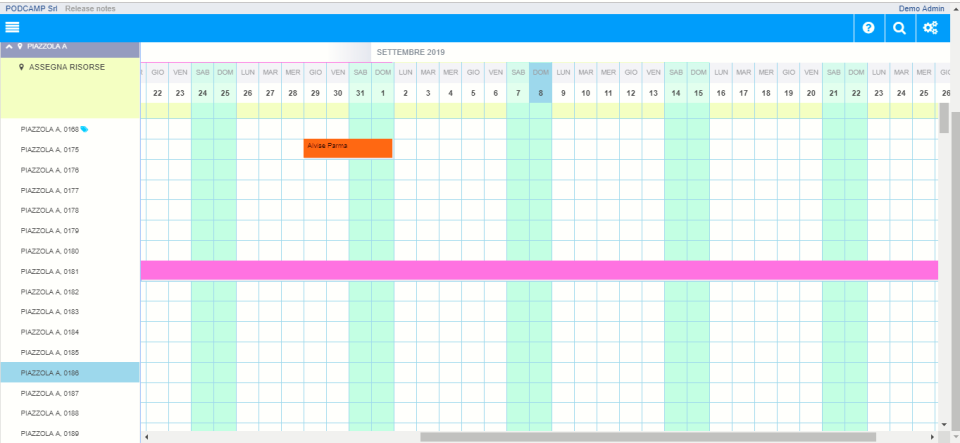Screen dimensions: 960x443
Task: Select resource PIAZZOLA A, 0178
Action: pyautogui.click(x=50, y=210)
